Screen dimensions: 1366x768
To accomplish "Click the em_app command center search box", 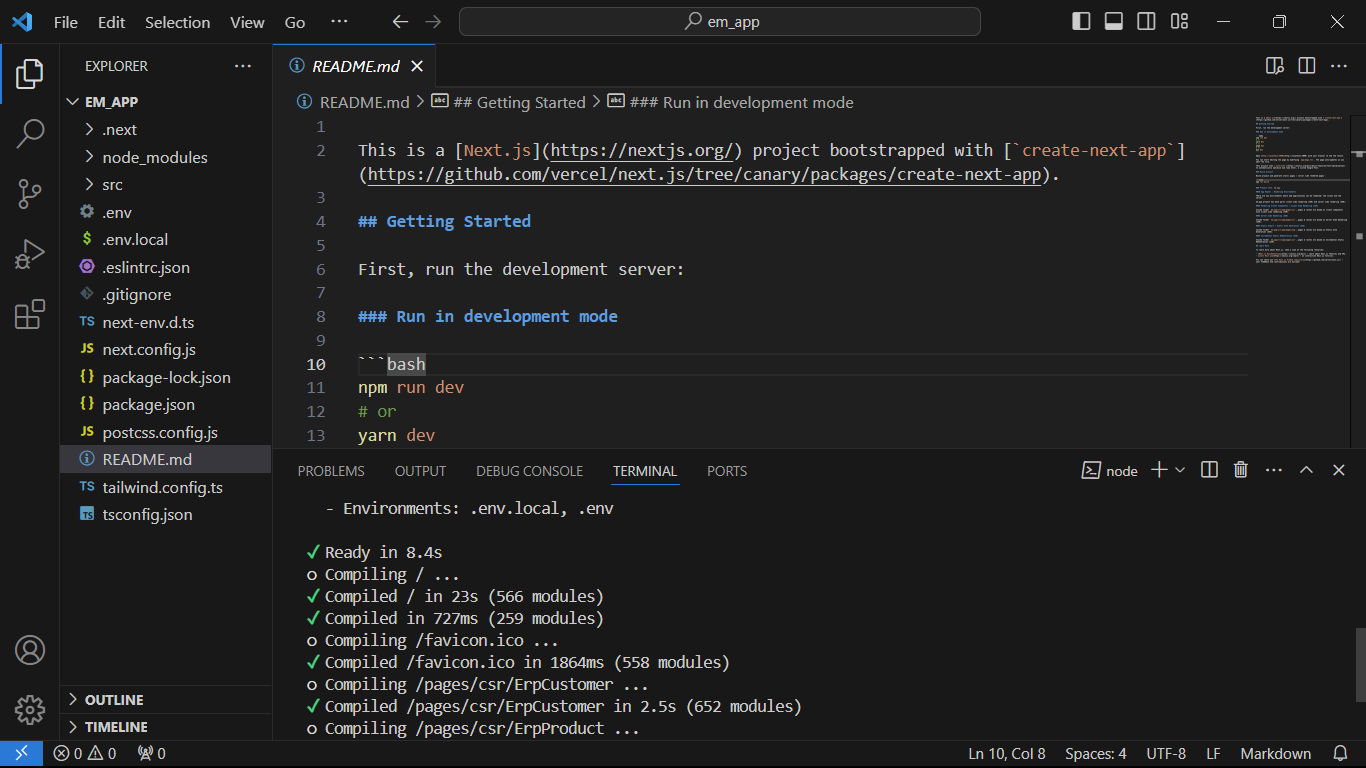I will 720,22.
